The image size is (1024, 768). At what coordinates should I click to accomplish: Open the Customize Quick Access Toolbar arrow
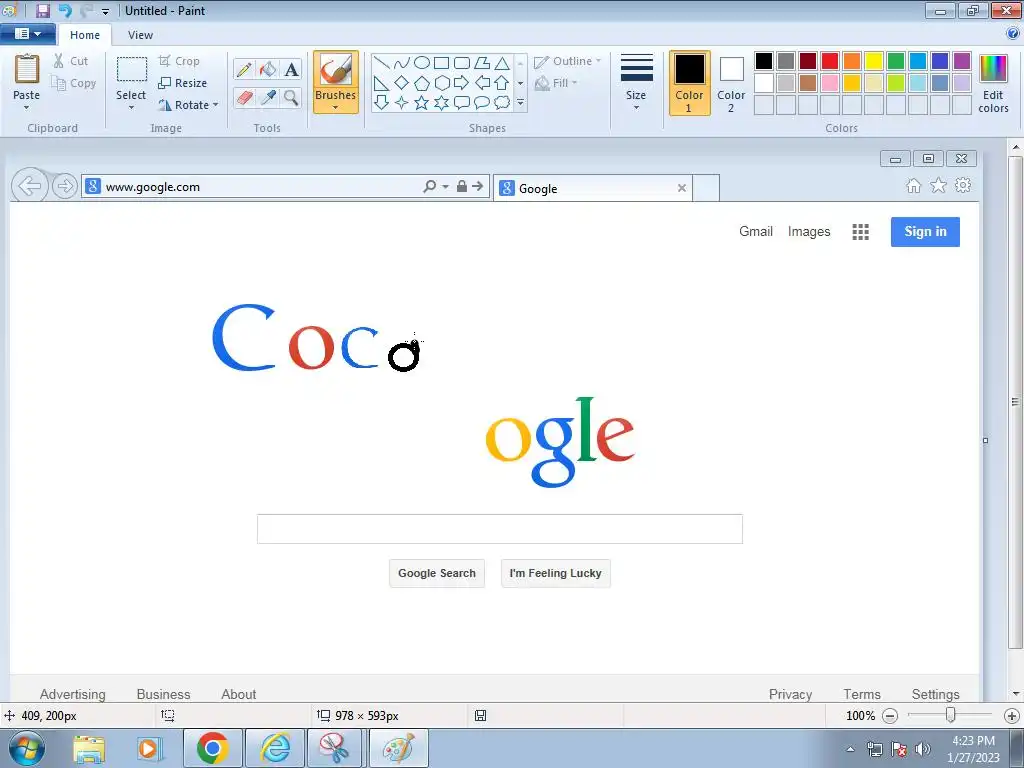pyautogui.click(x=105, y=11)
